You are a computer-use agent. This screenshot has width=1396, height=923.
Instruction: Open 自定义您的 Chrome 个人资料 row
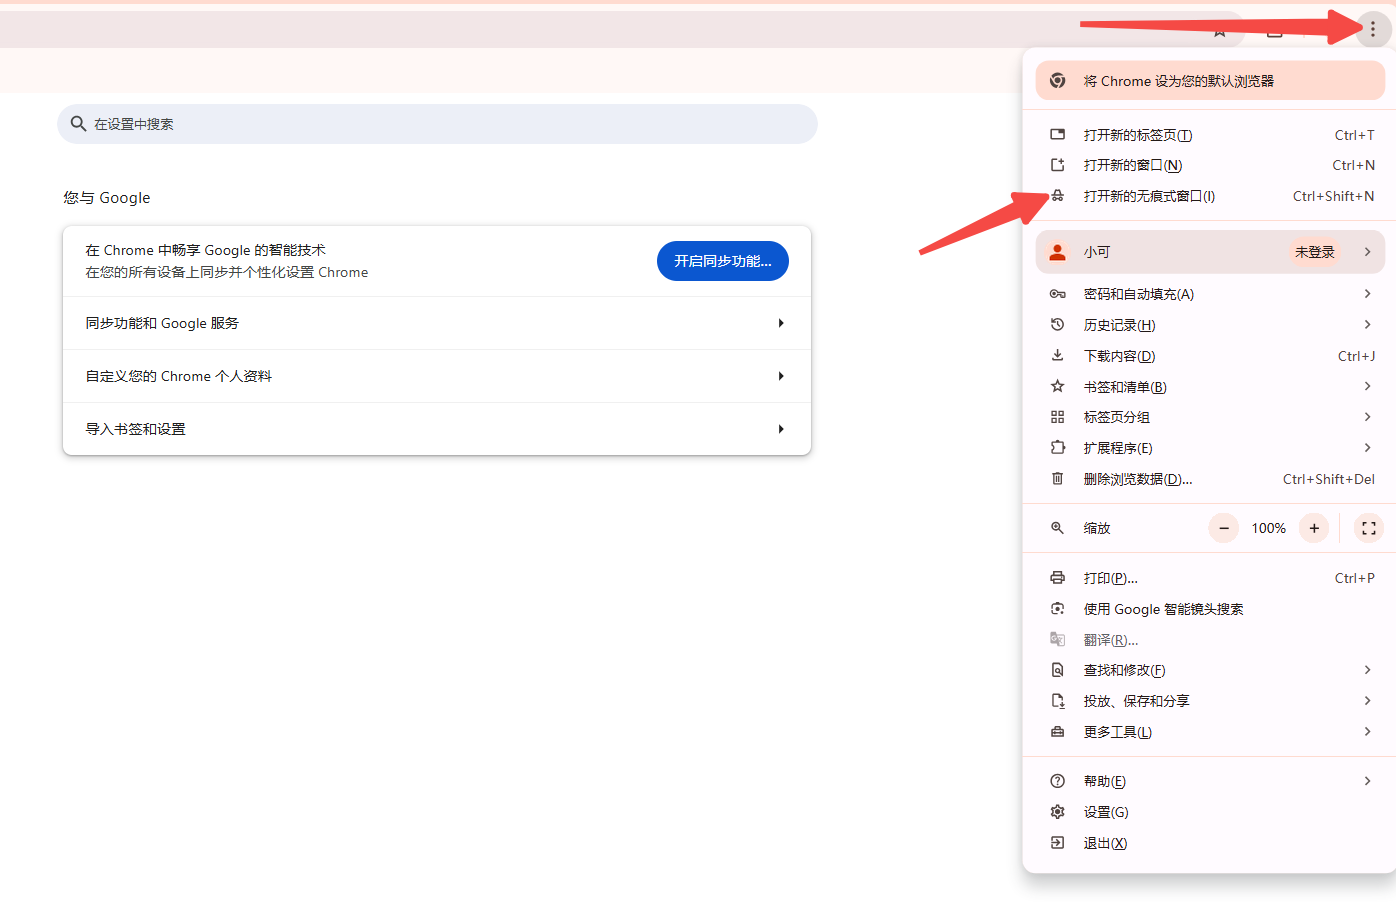(x=437, y=376)
